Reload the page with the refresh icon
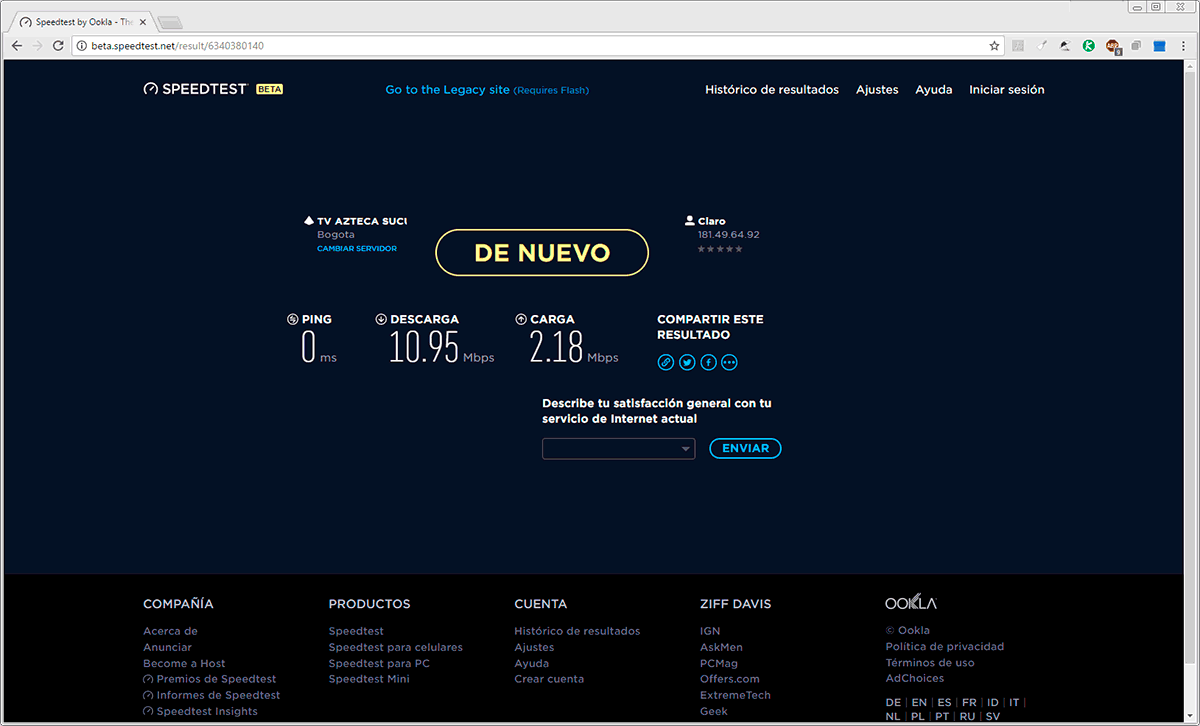The image size is (1200, 726). pos(58,46)
